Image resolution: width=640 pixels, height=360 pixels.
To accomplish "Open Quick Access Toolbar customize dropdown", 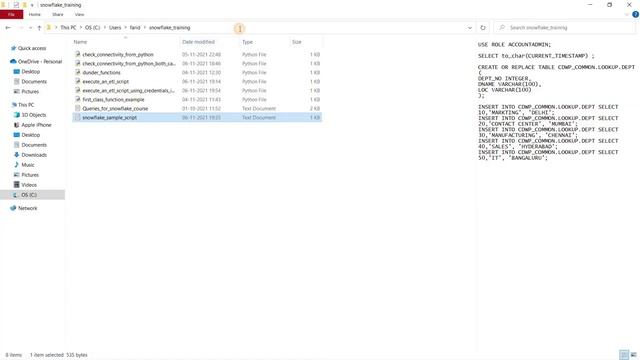I will 32,5.
